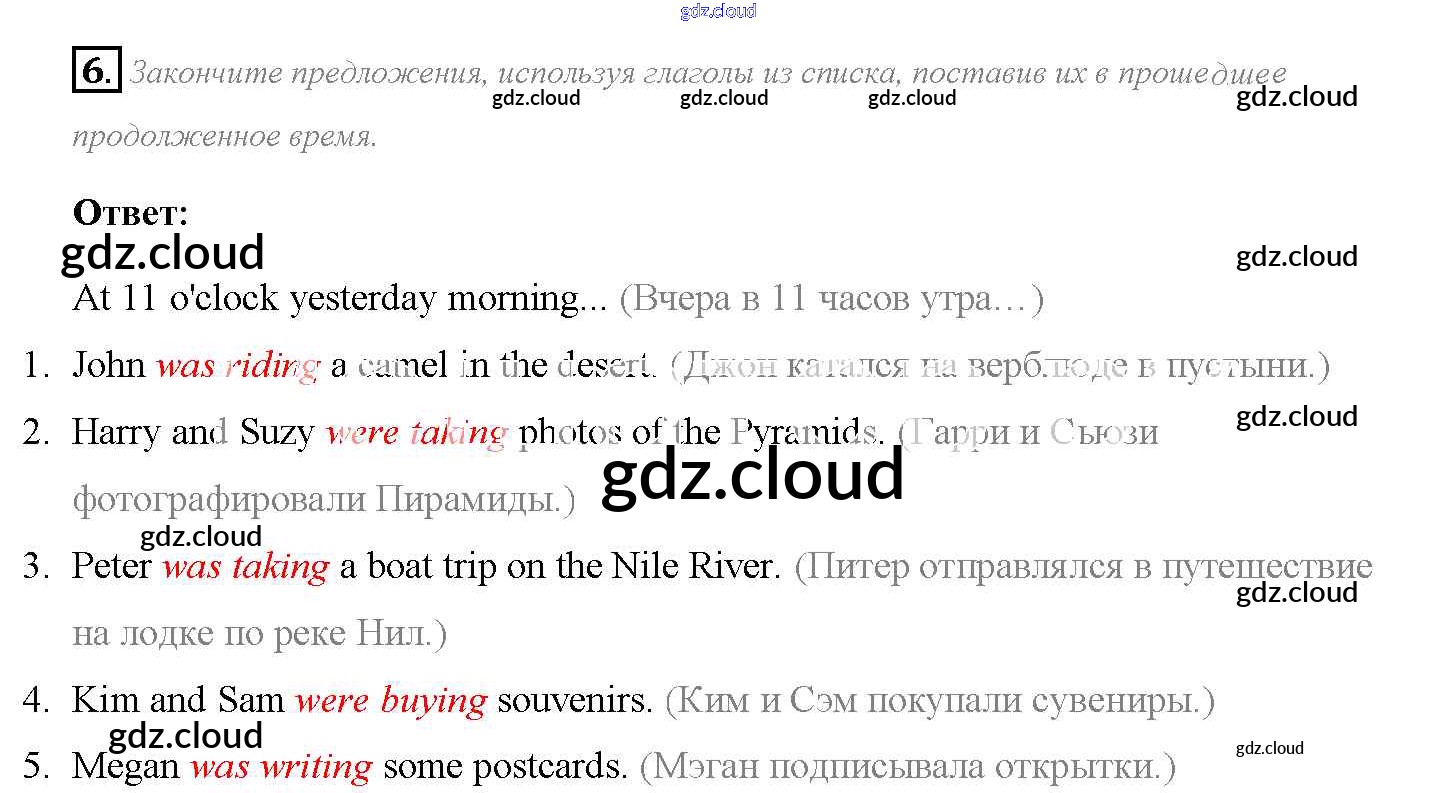
Task: Select the red phrase "was taking" after Peter
Action: coord(245,567)
